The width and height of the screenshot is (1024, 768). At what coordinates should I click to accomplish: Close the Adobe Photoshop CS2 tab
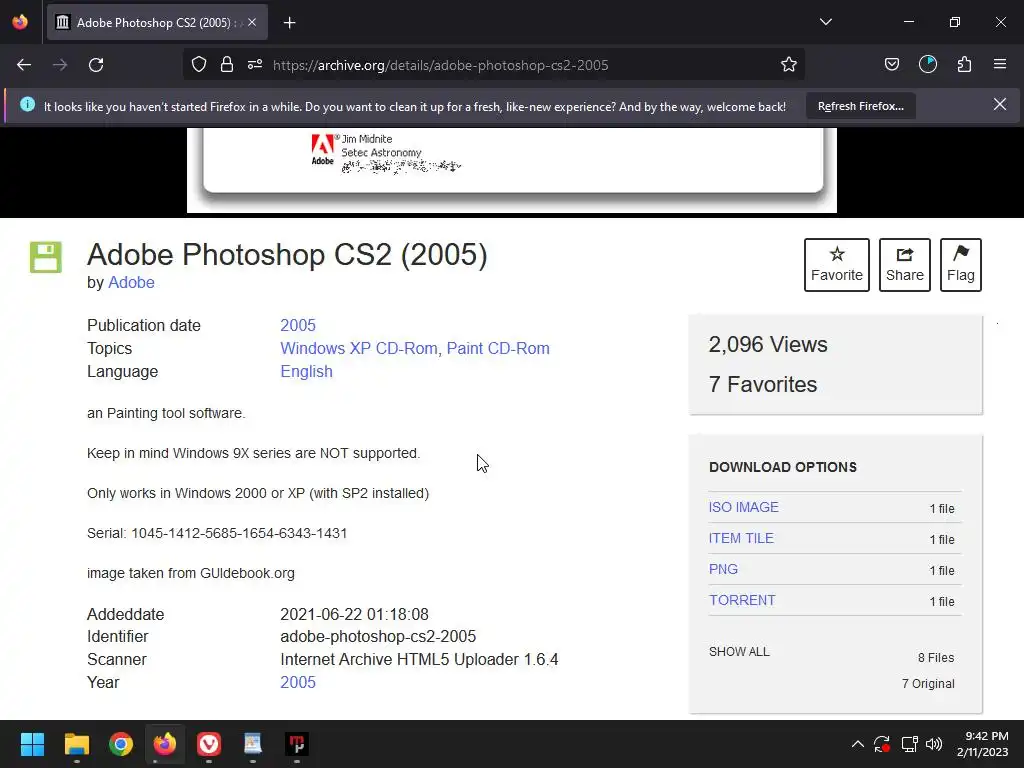252,22
